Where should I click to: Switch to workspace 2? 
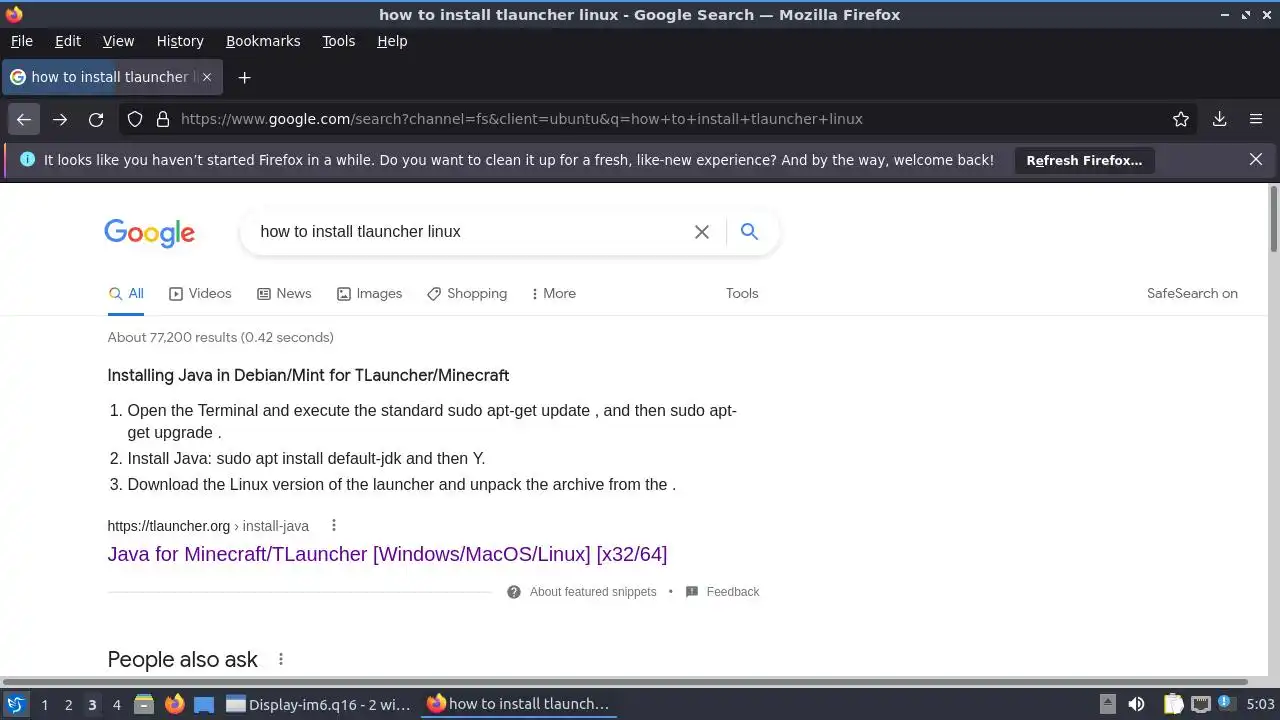point(68,705)
